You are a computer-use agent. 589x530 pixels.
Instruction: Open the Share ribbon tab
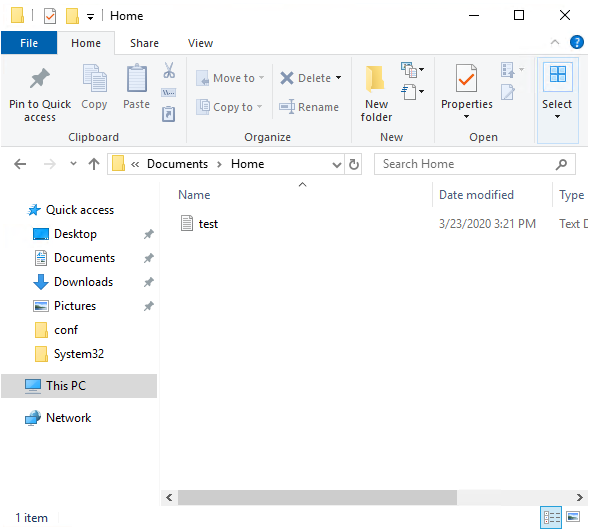144,43
